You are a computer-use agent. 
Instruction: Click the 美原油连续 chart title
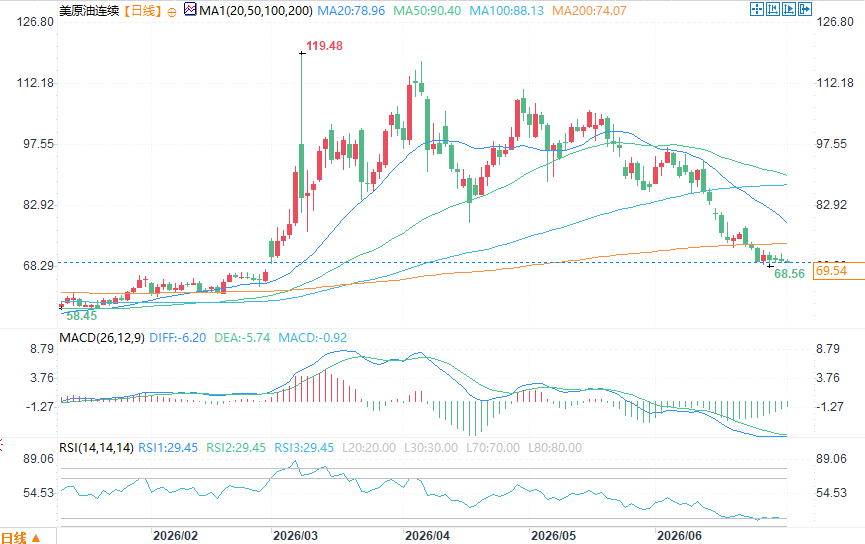pos(89,10)
